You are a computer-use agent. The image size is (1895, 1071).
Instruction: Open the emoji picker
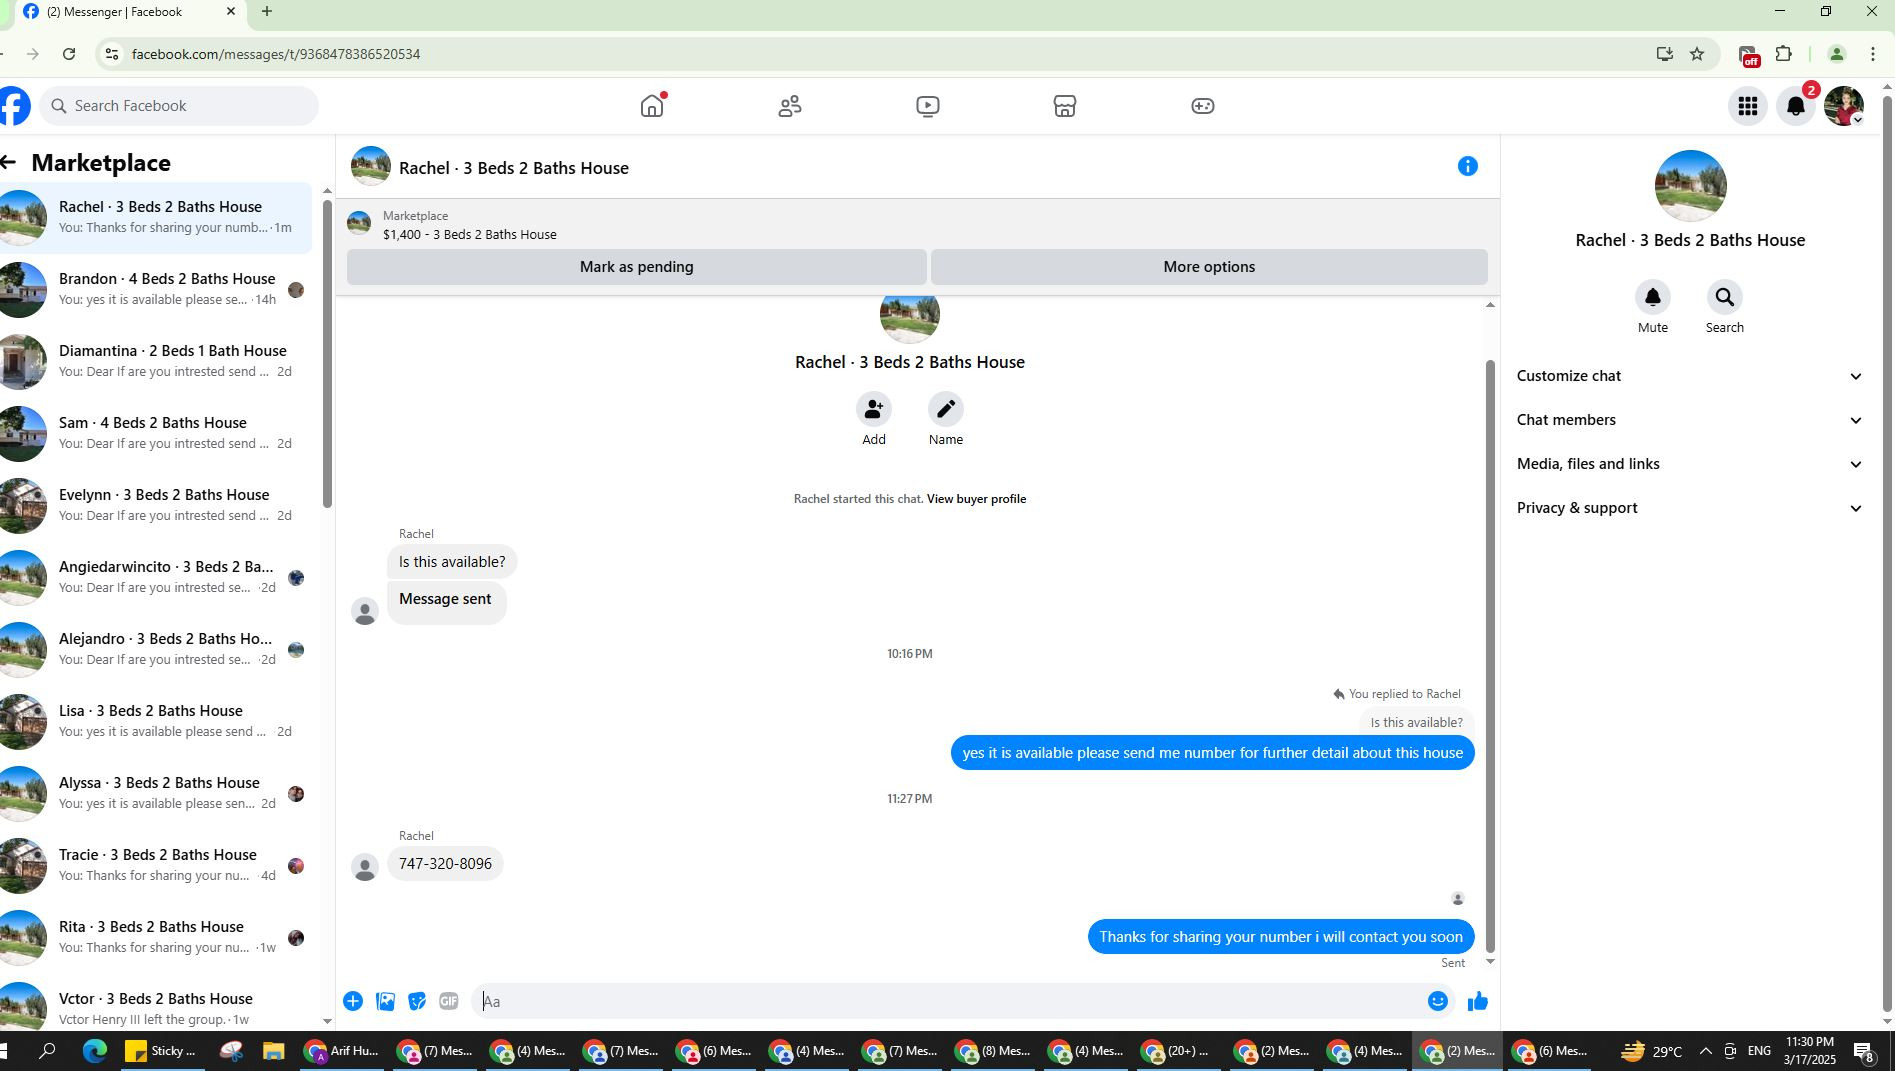point(1438,1001)
